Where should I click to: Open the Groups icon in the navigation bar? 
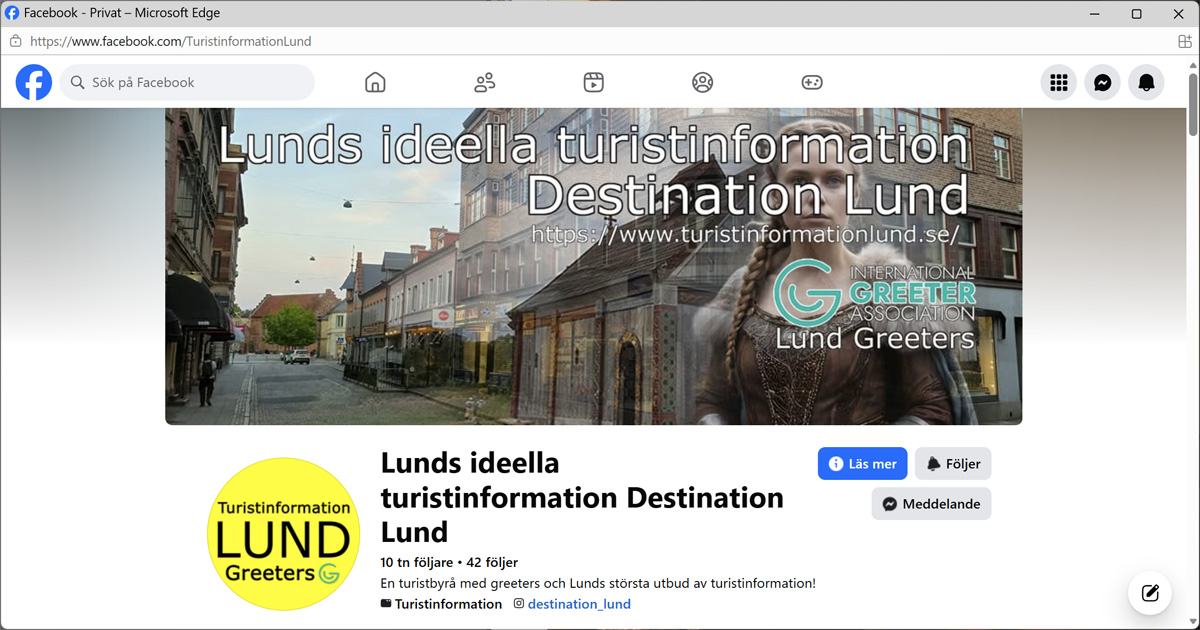click(702, 82)
